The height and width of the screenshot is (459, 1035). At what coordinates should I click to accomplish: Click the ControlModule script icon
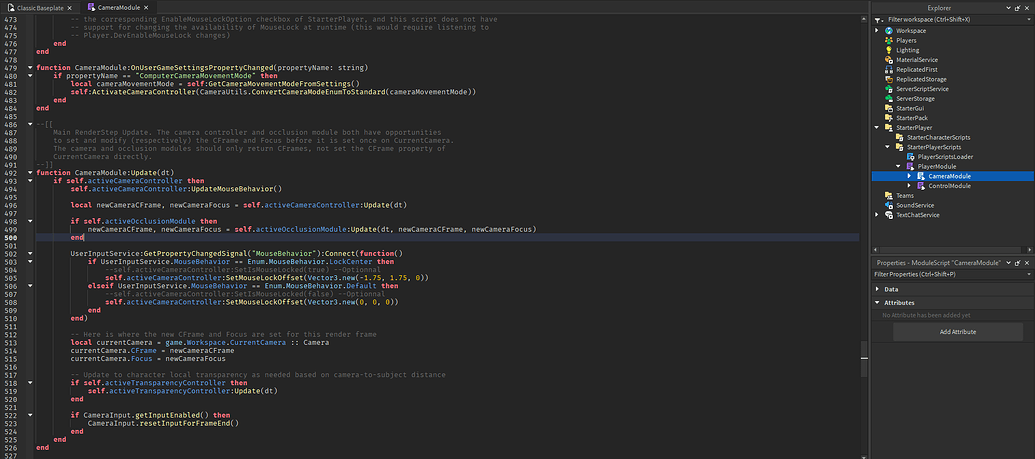(921, 186)
